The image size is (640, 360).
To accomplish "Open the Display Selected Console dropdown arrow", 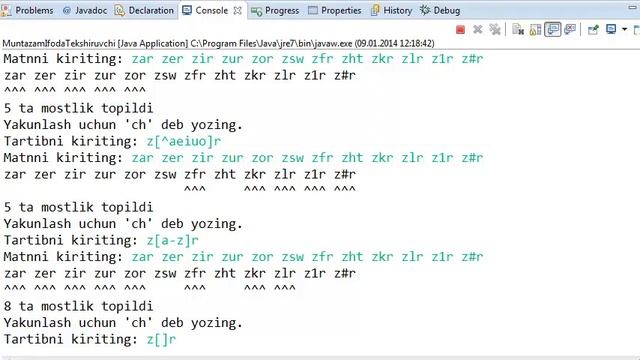I will (x=624, y=29).
